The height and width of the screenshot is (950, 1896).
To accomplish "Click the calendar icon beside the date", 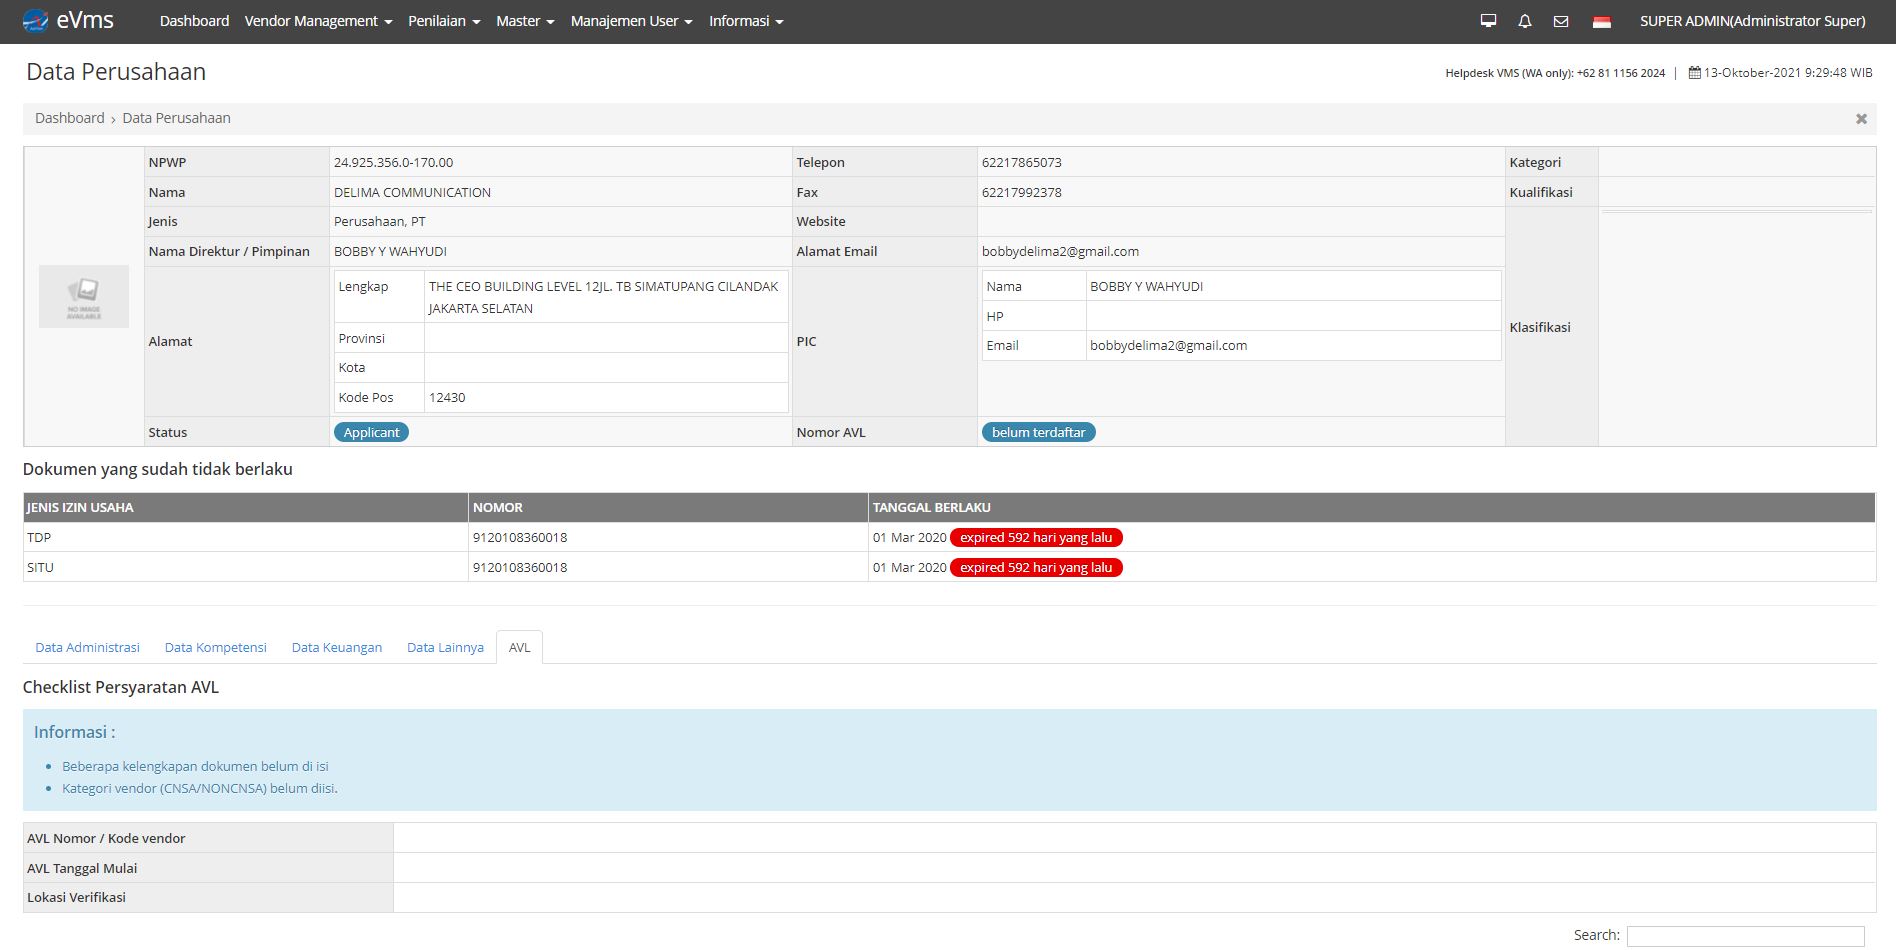I will click(x=1696, y=72).
